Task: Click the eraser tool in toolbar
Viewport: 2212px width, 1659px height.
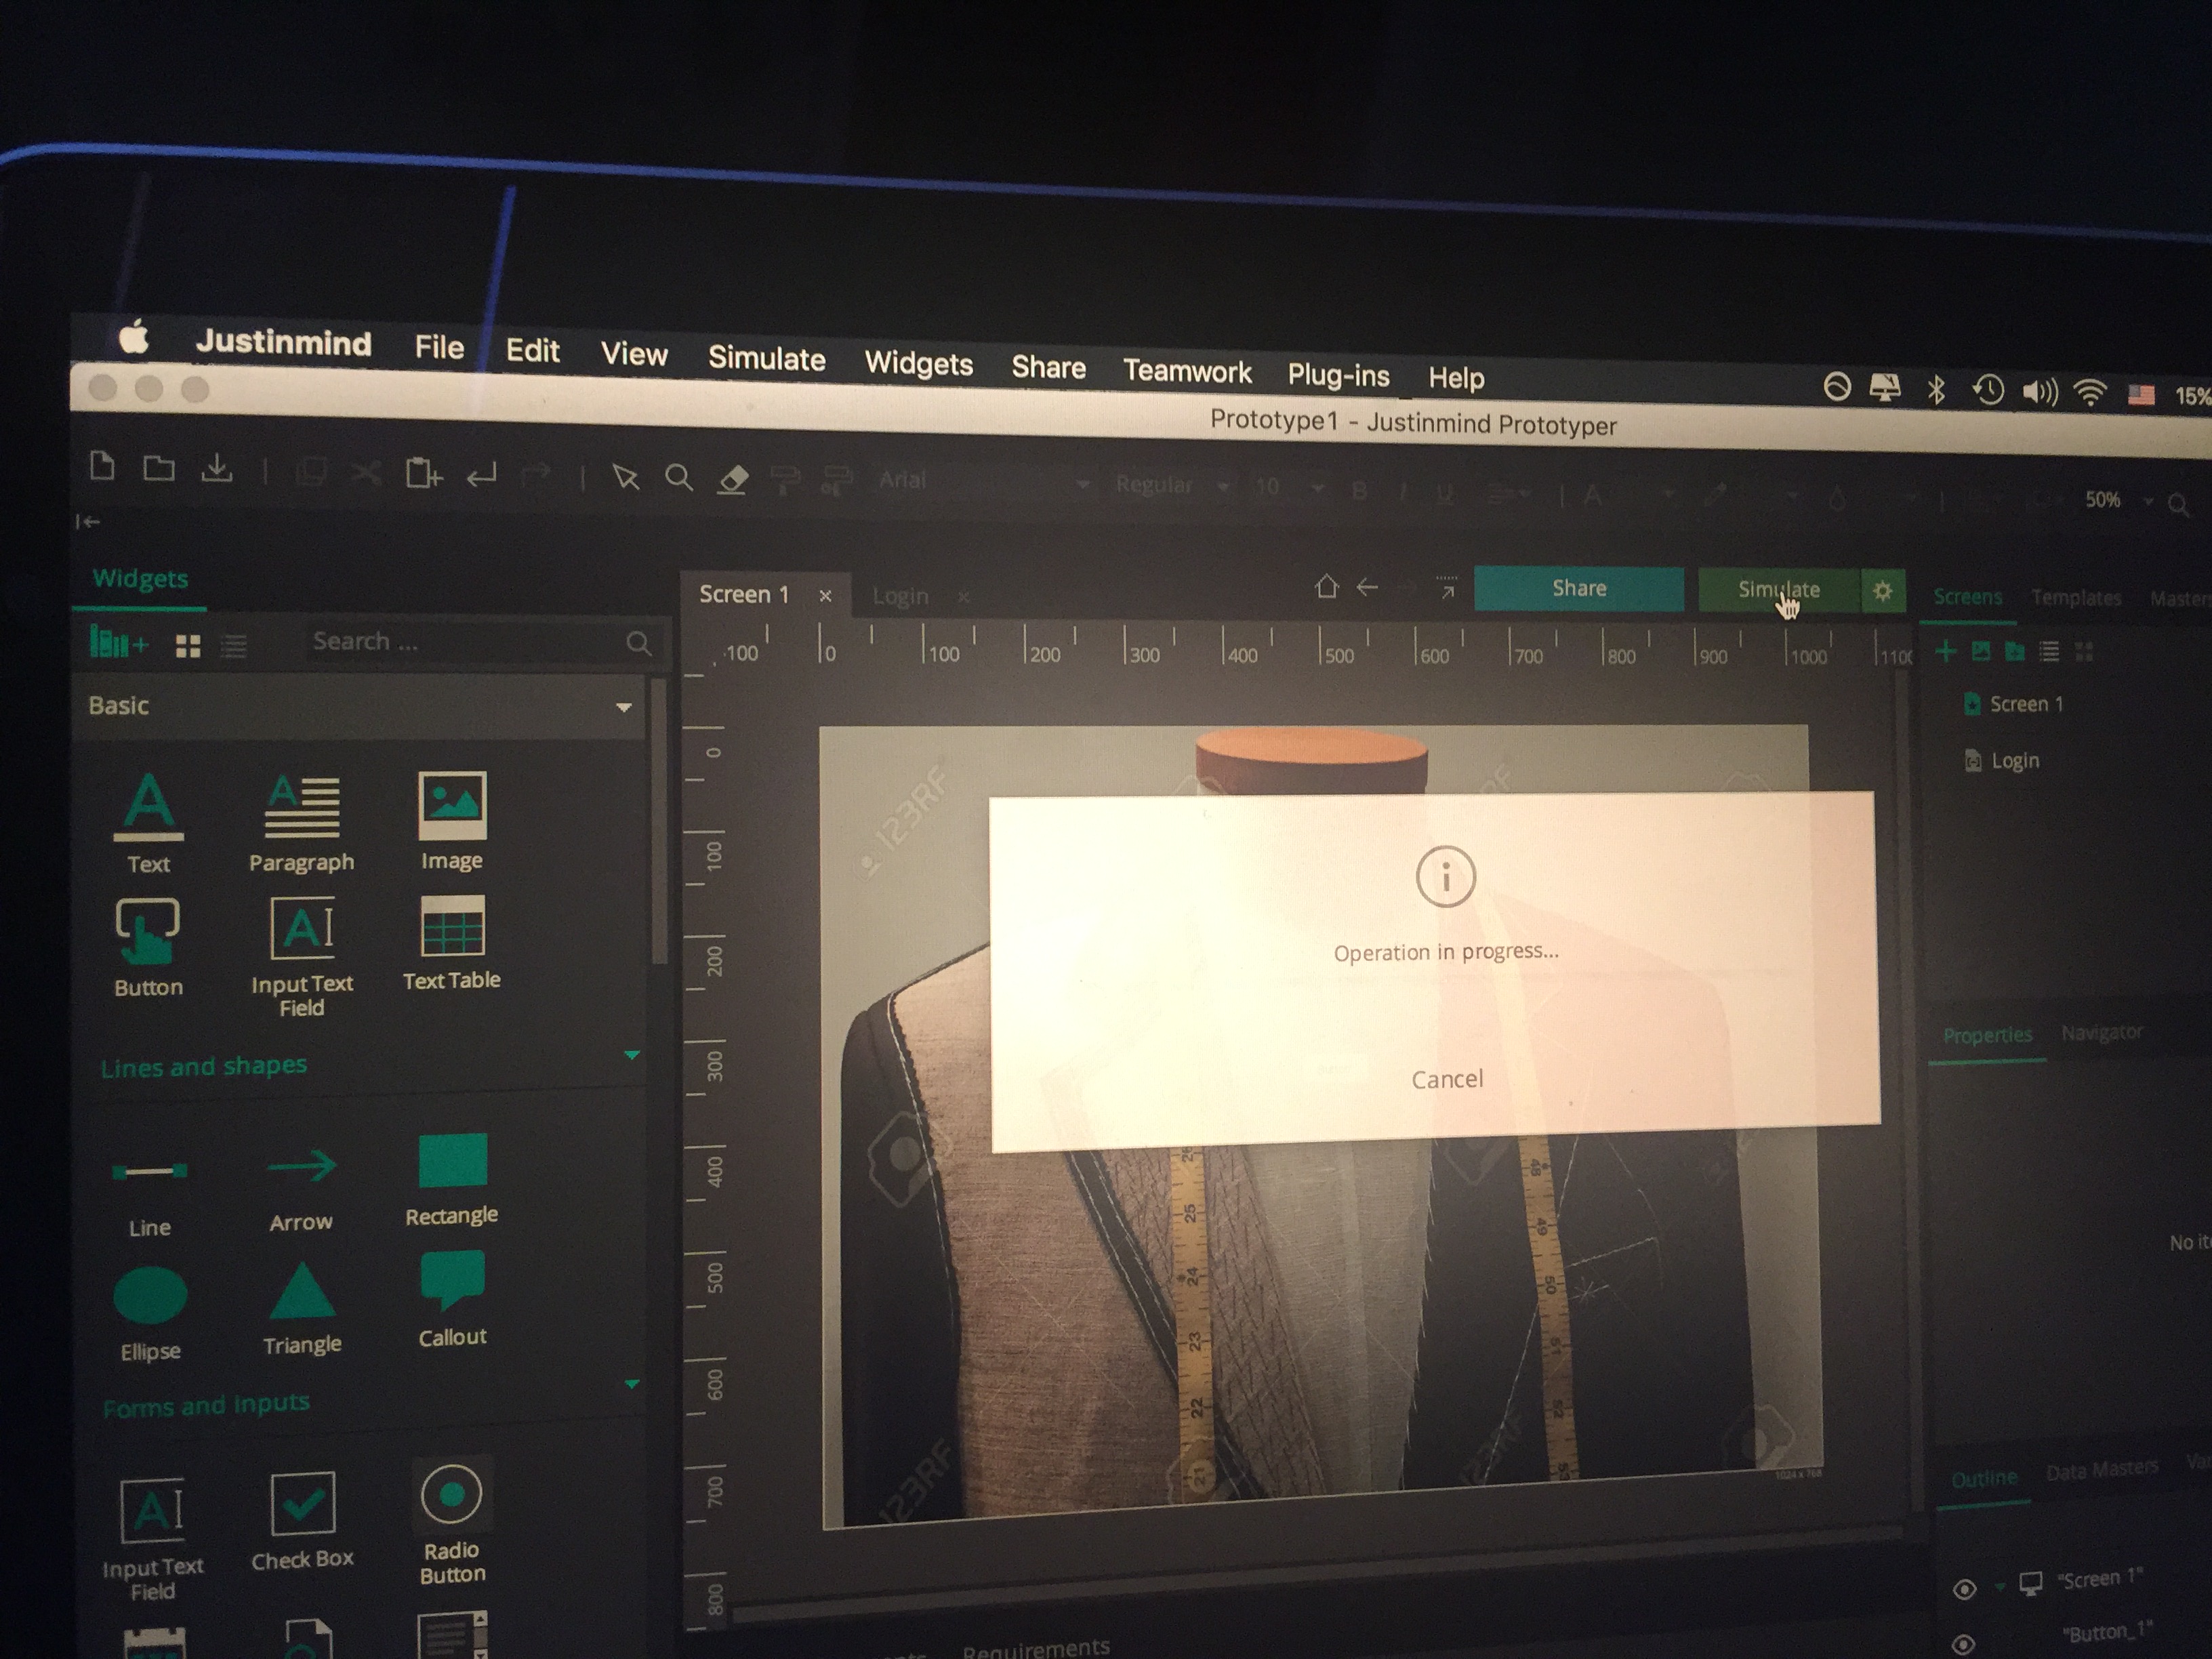Action: (733, 479)
